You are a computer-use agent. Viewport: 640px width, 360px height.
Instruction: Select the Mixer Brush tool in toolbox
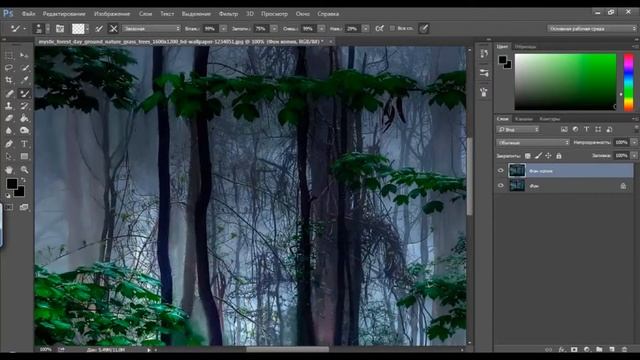(24, 93)
